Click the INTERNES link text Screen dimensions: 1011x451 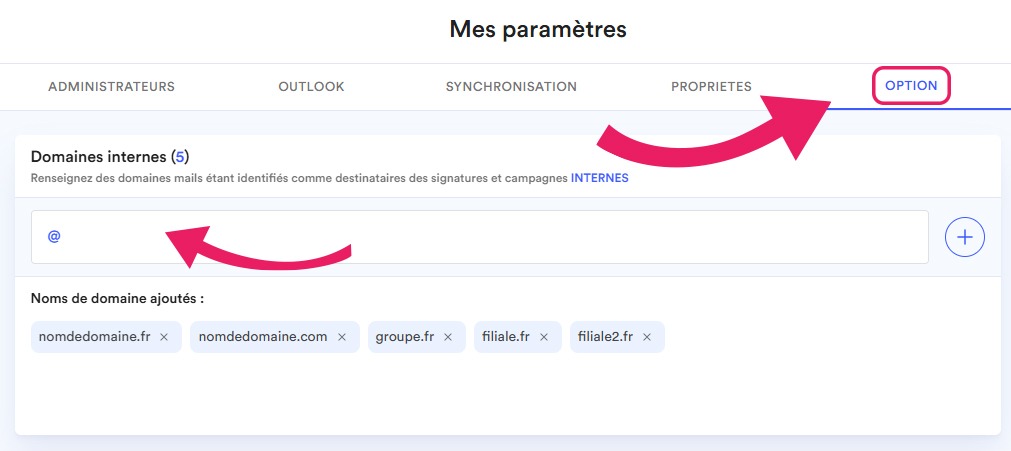click(600, 179)
